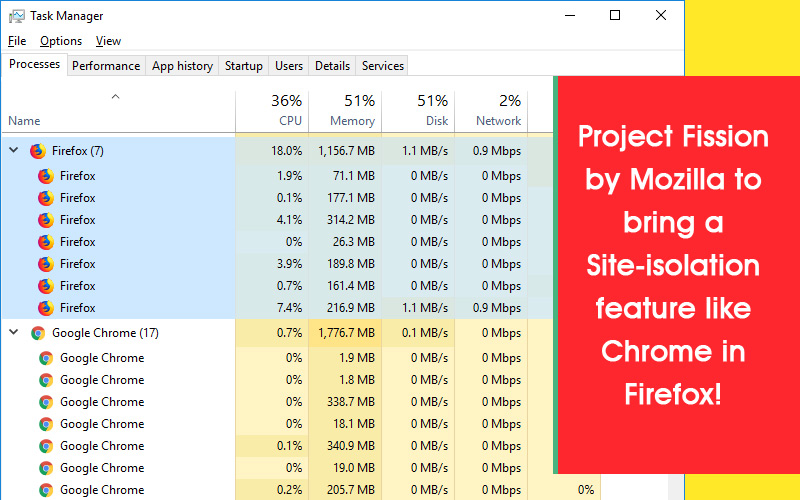
Task: Click Firefox icon in the 216.9 MB row
Action: pos(46,308)
